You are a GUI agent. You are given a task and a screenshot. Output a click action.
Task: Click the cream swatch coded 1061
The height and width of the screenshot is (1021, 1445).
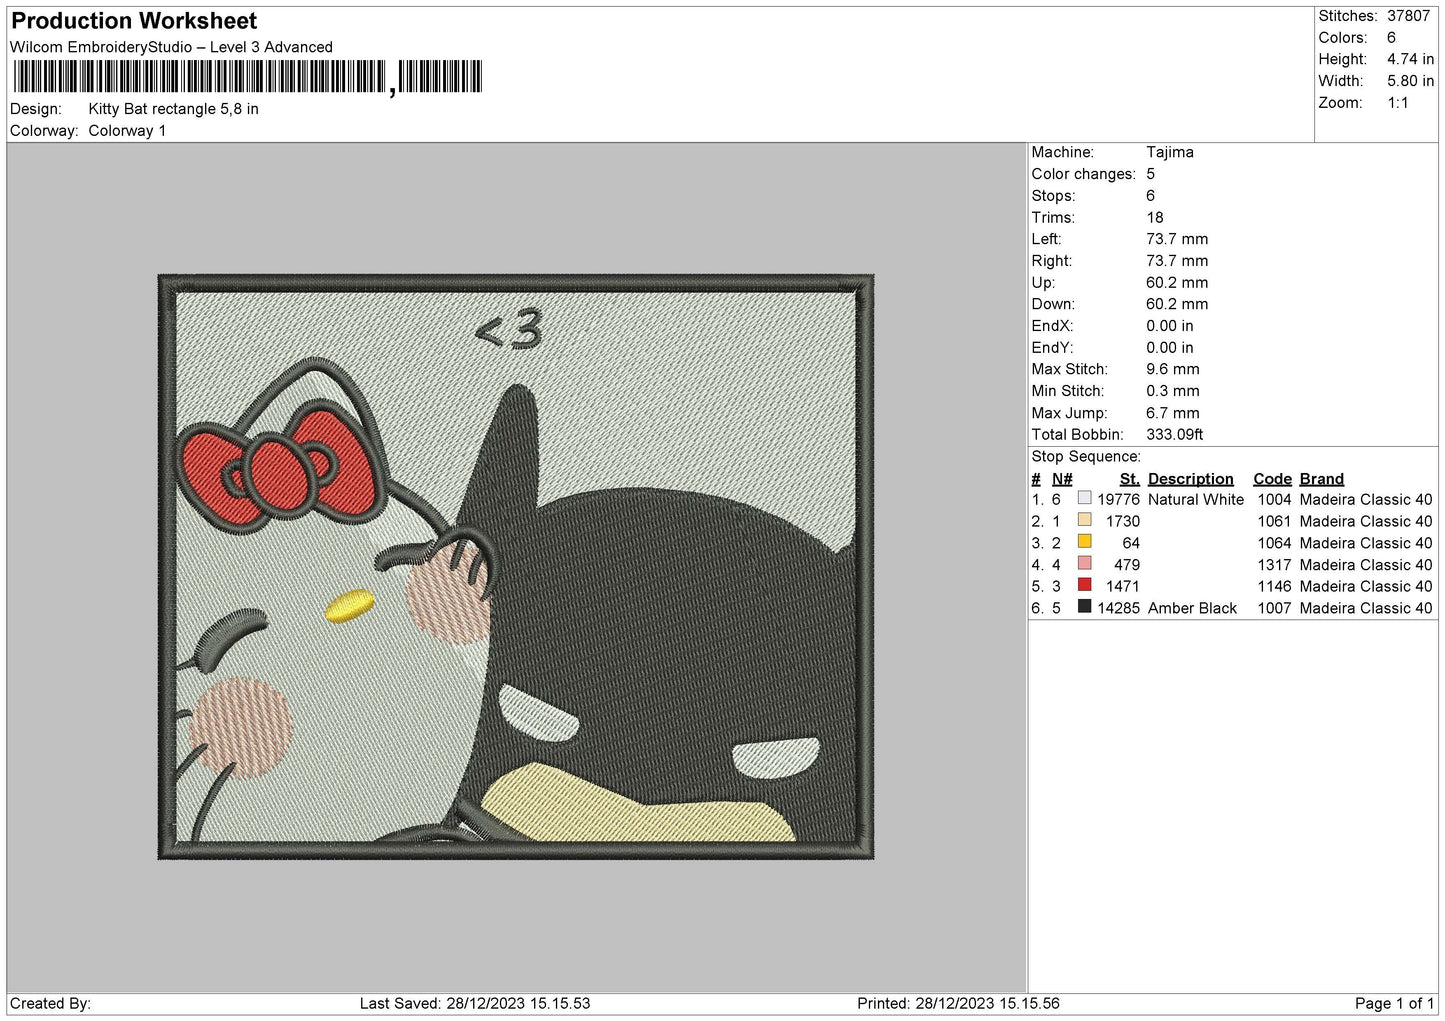click(x=1084, y=520)
